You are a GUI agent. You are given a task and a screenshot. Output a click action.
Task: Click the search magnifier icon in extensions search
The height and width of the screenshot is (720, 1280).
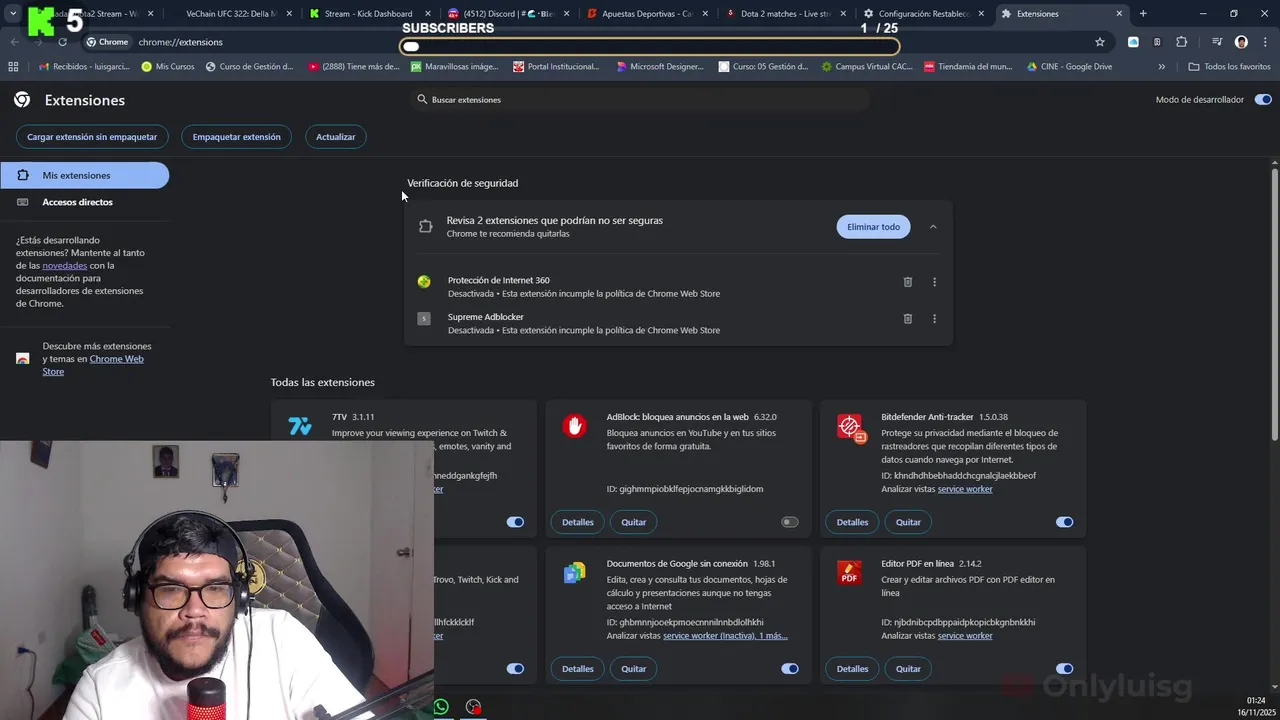[422, 99]
